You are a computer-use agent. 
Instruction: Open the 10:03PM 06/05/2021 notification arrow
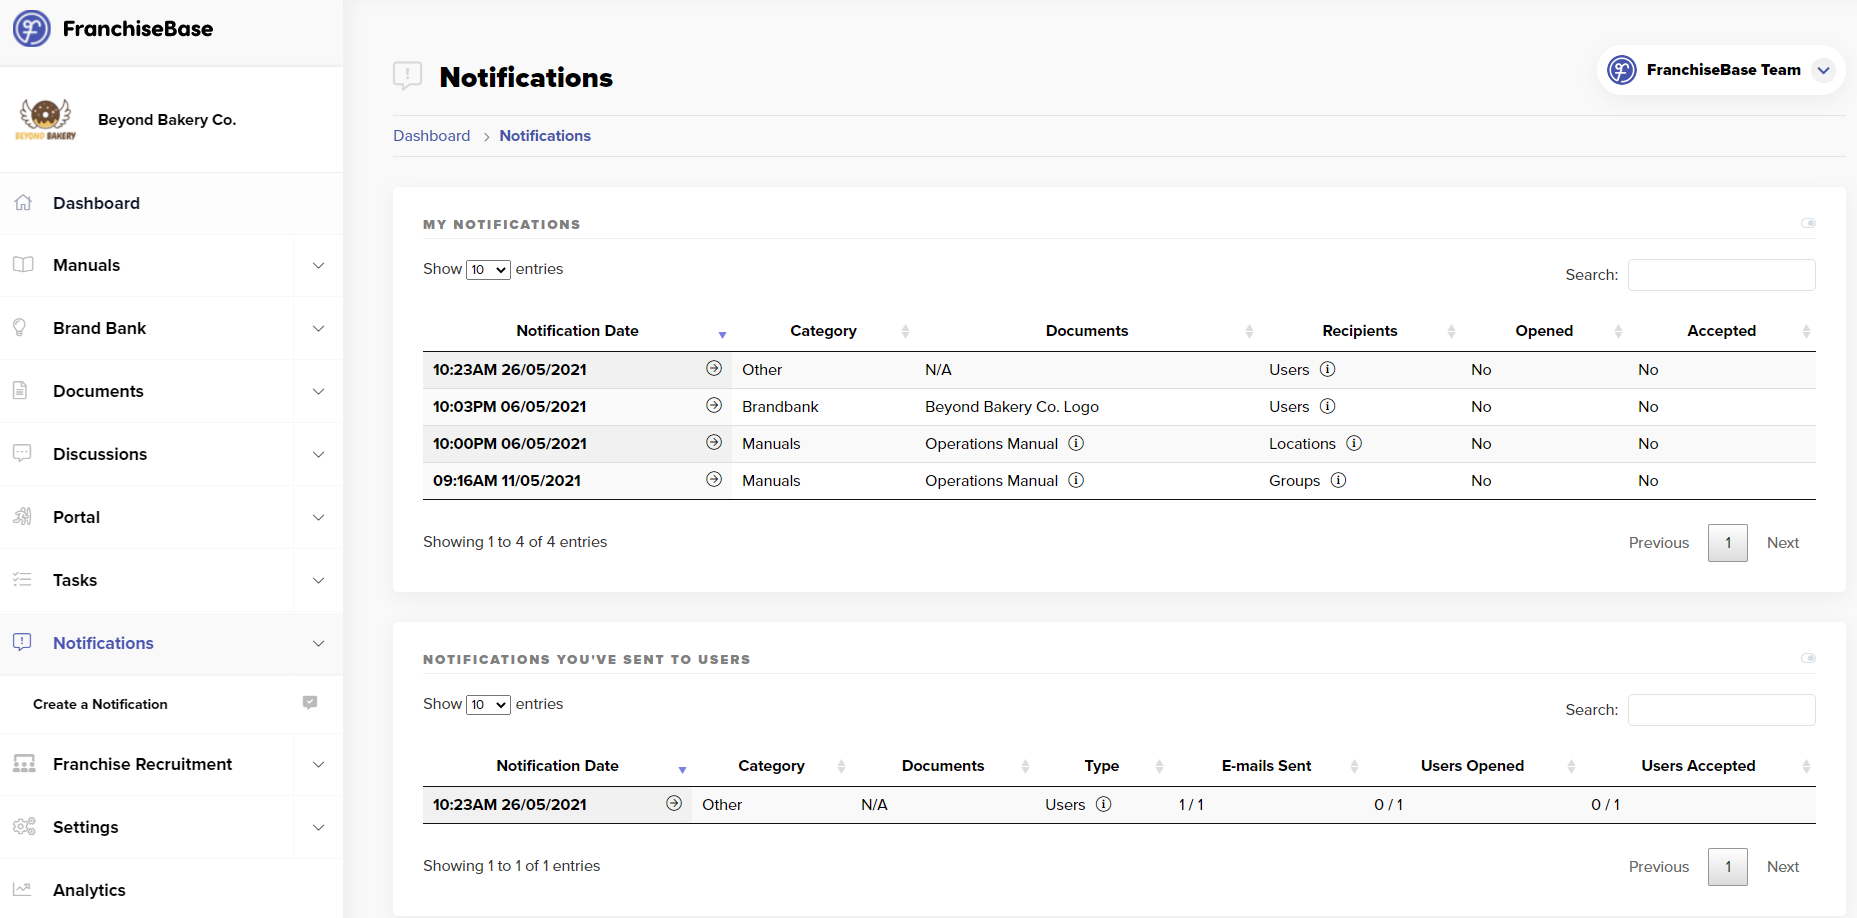pos(714,405)
